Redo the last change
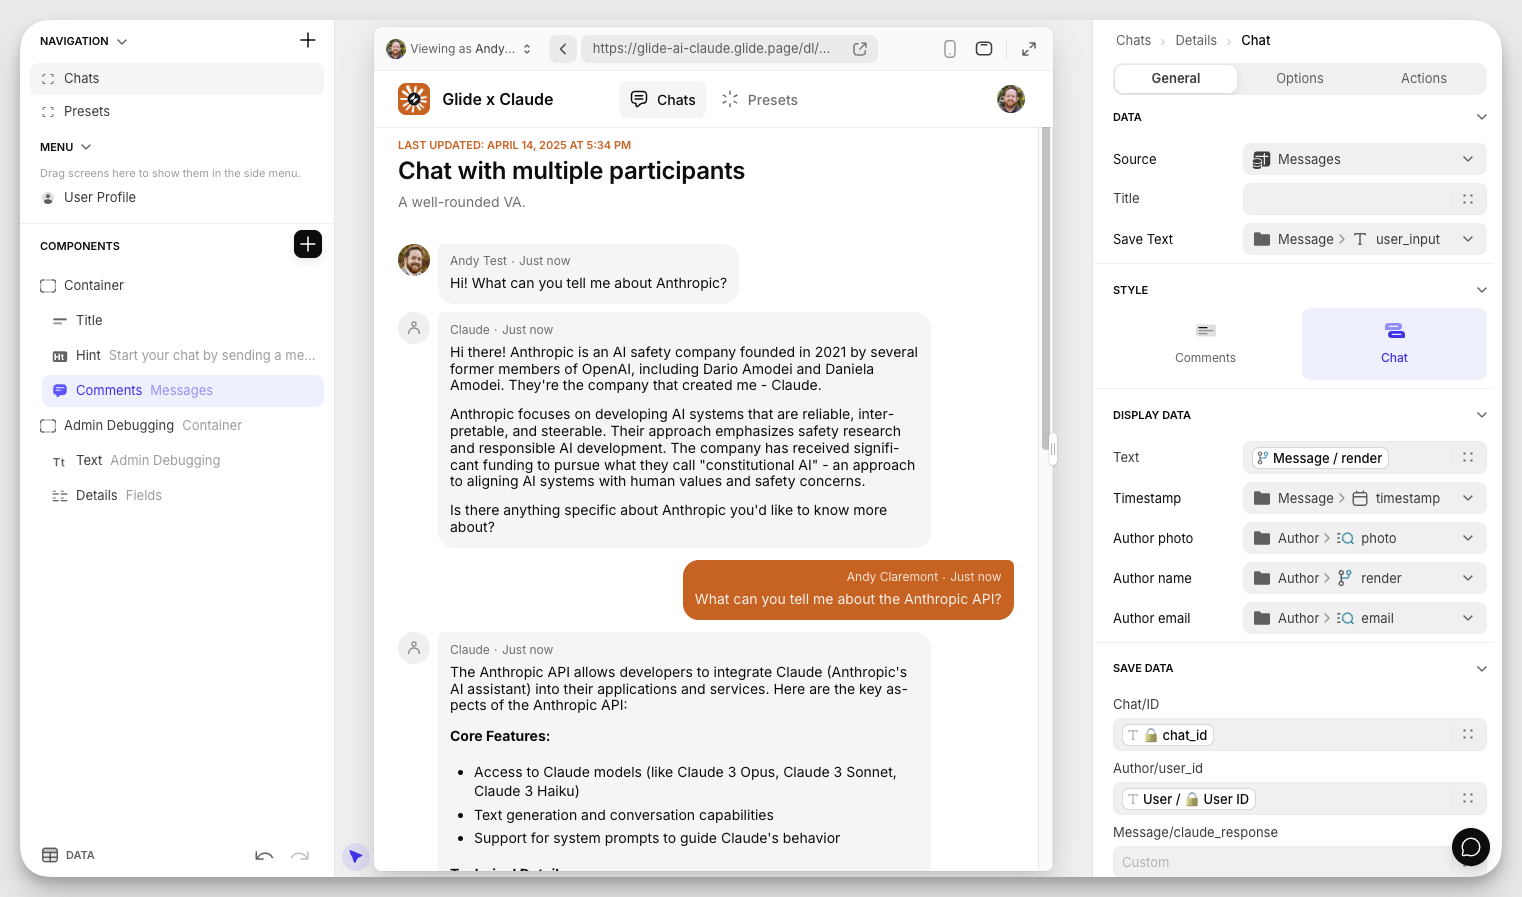1522x897 pixels. pyautogui.click(x=300, y=856)
